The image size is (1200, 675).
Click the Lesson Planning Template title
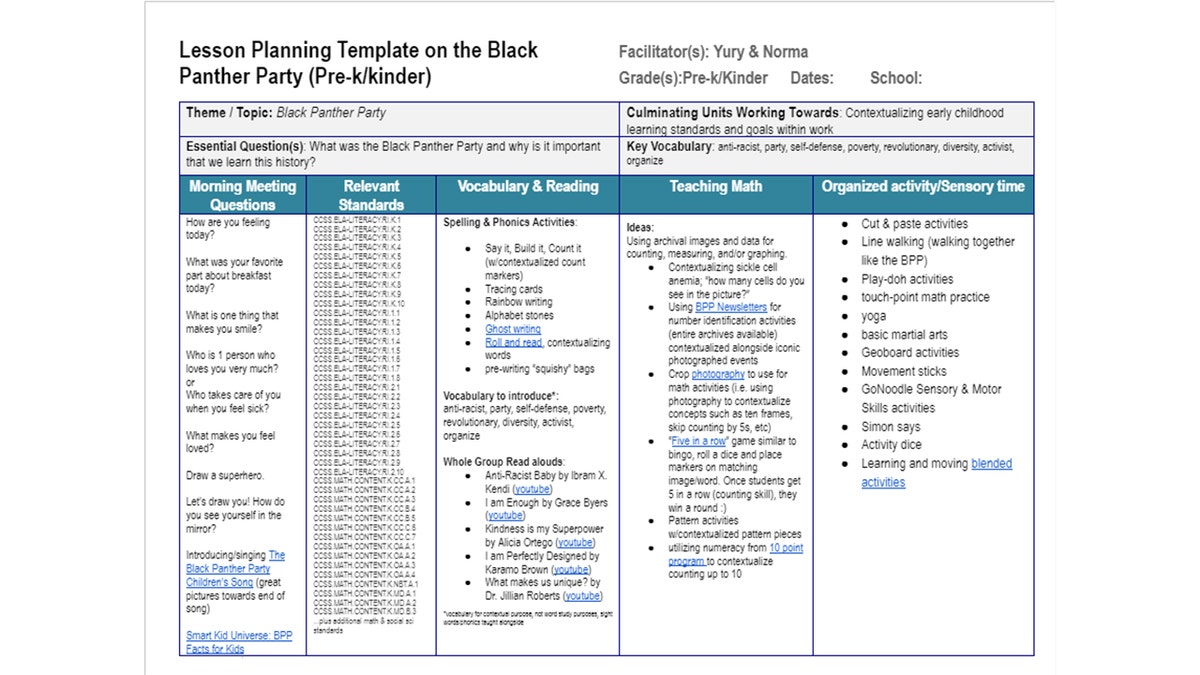pos(358,63)
